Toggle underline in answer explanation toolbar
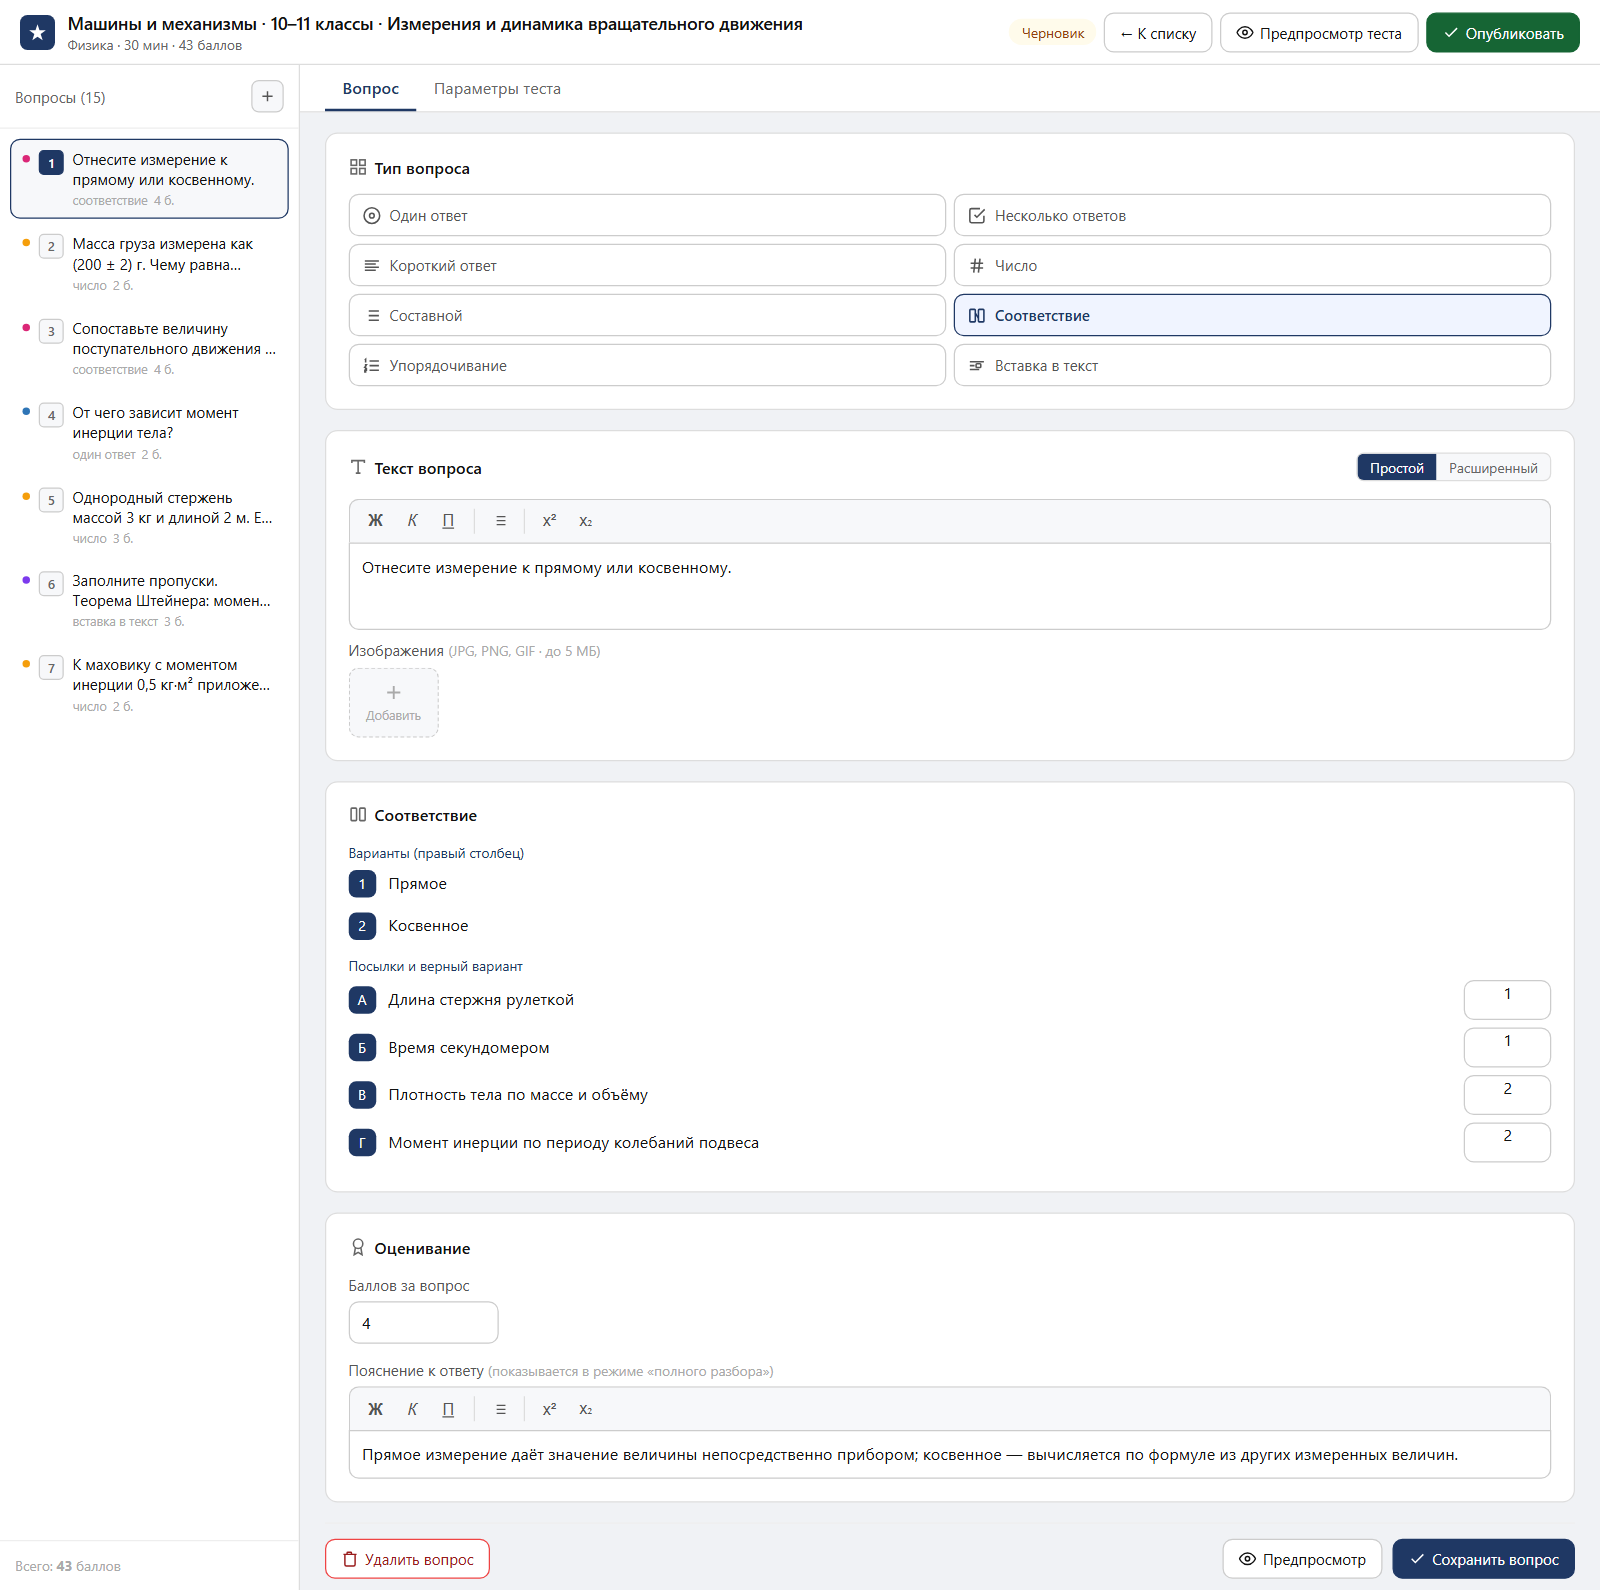The height and width of the screenshot is (1590, 1600). click(448, 1409)
